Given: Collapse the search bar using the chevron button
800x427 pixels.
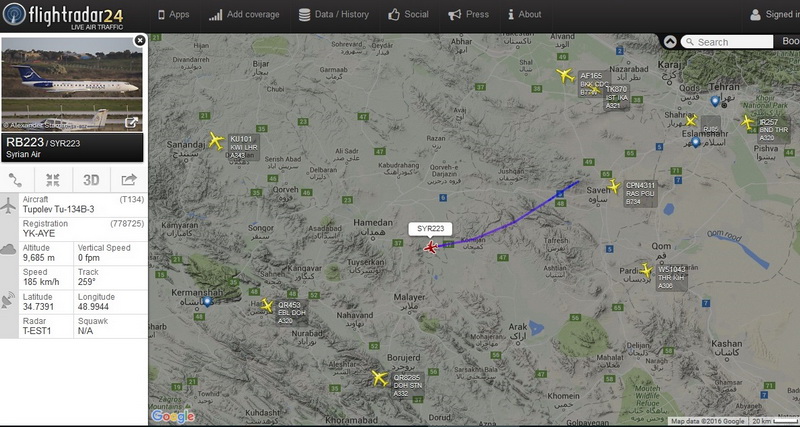Looking at the screenshot, I should pos(670,42).
